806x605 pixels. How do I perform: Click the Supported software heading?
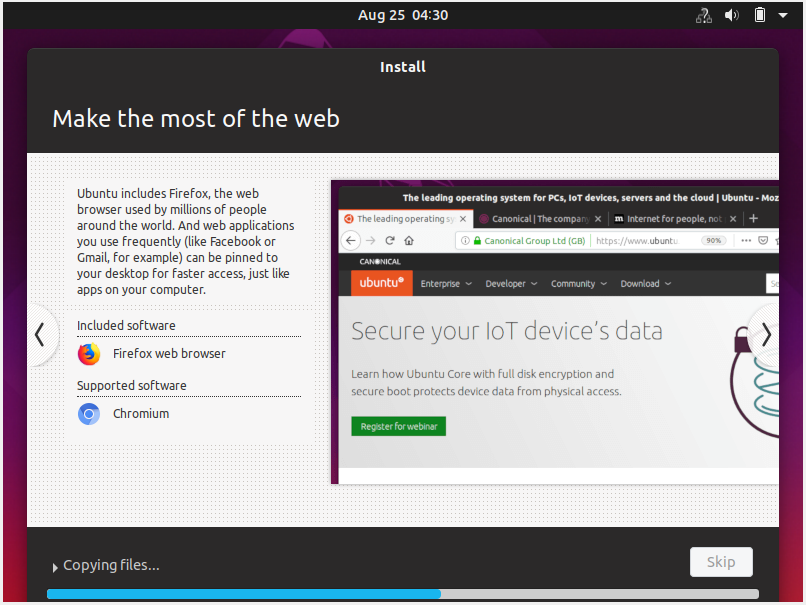pyautogui.click(x=132, y=386)
